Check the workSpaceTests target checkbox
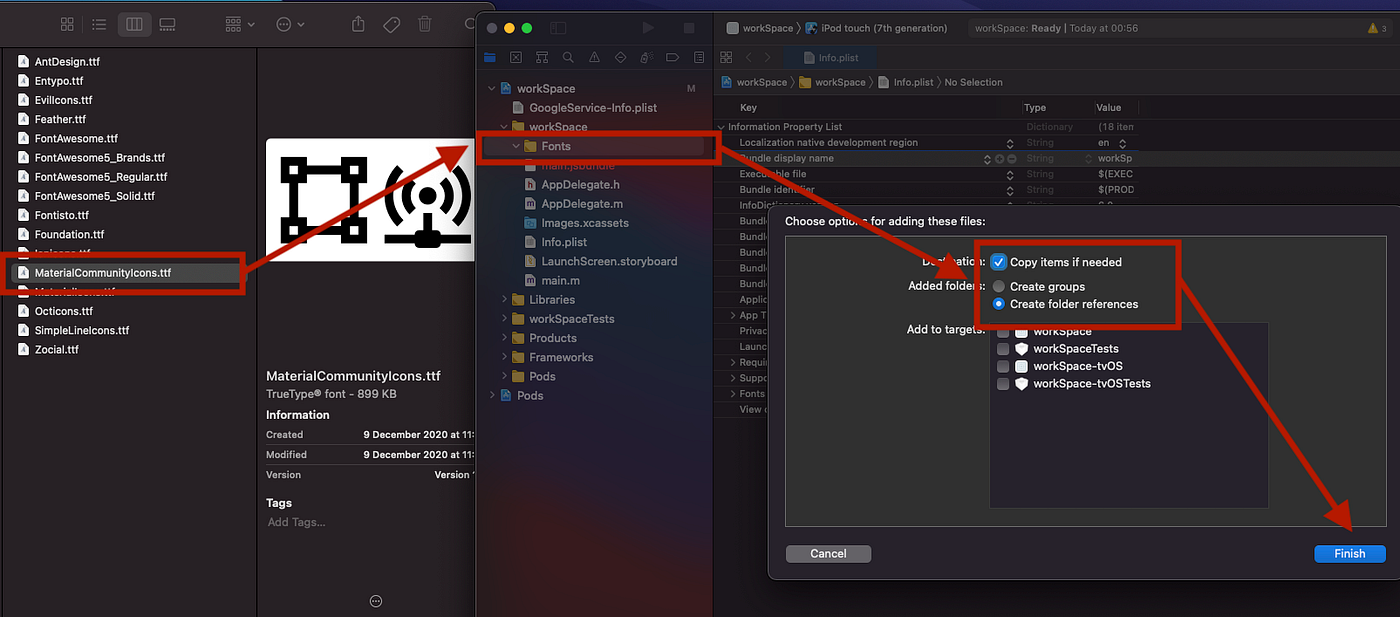 tap(1003, 348)
